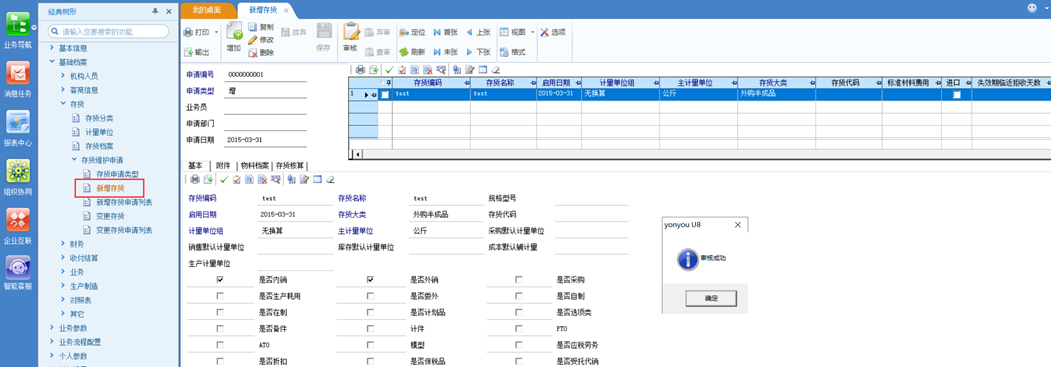The width and height of the screenshot is (1051, 367).
Task: Collapse the 存货维护申请 tree node
Action: [x=74, y=160]
